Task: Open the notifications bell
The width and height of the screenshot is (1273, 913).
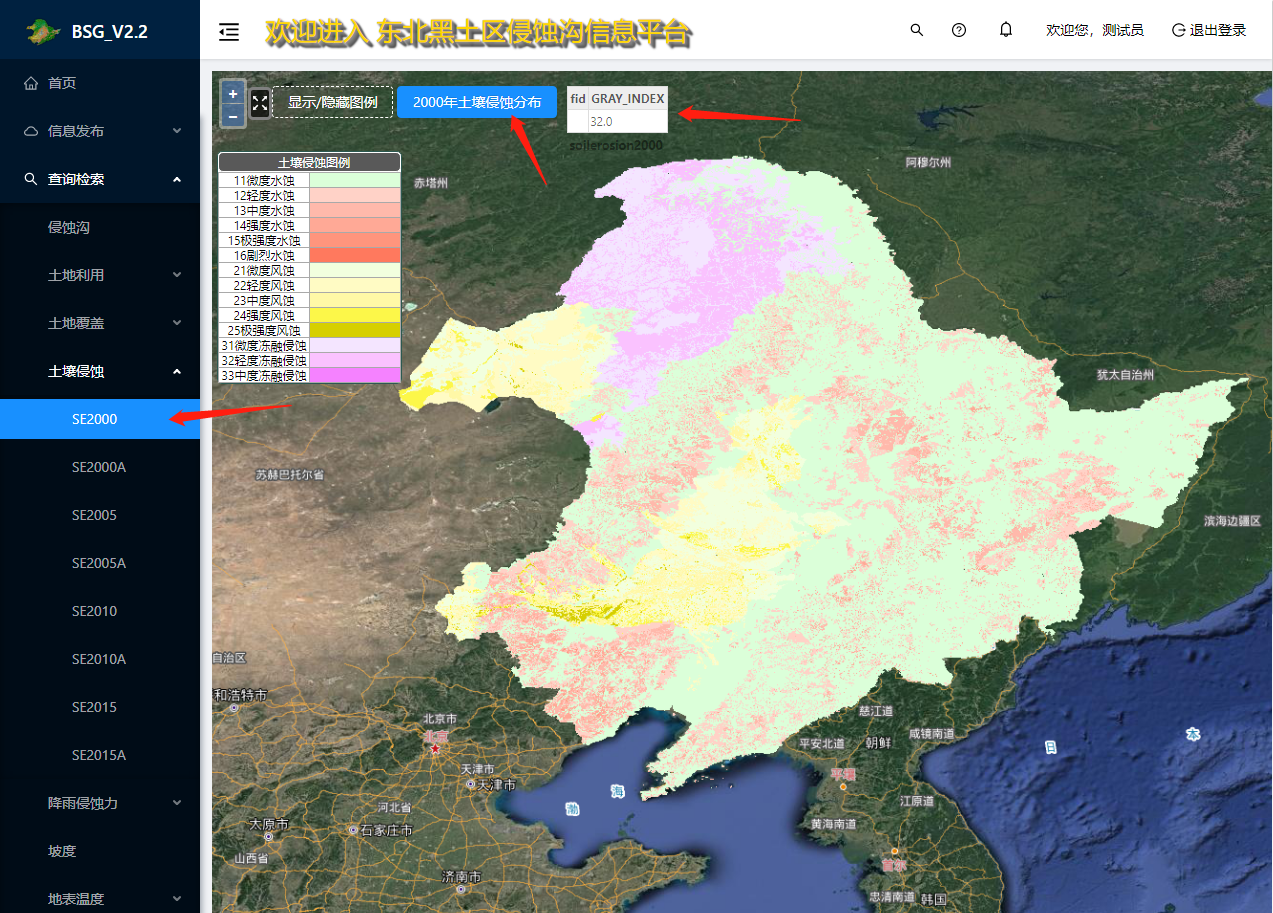Action: point(1006,30)
